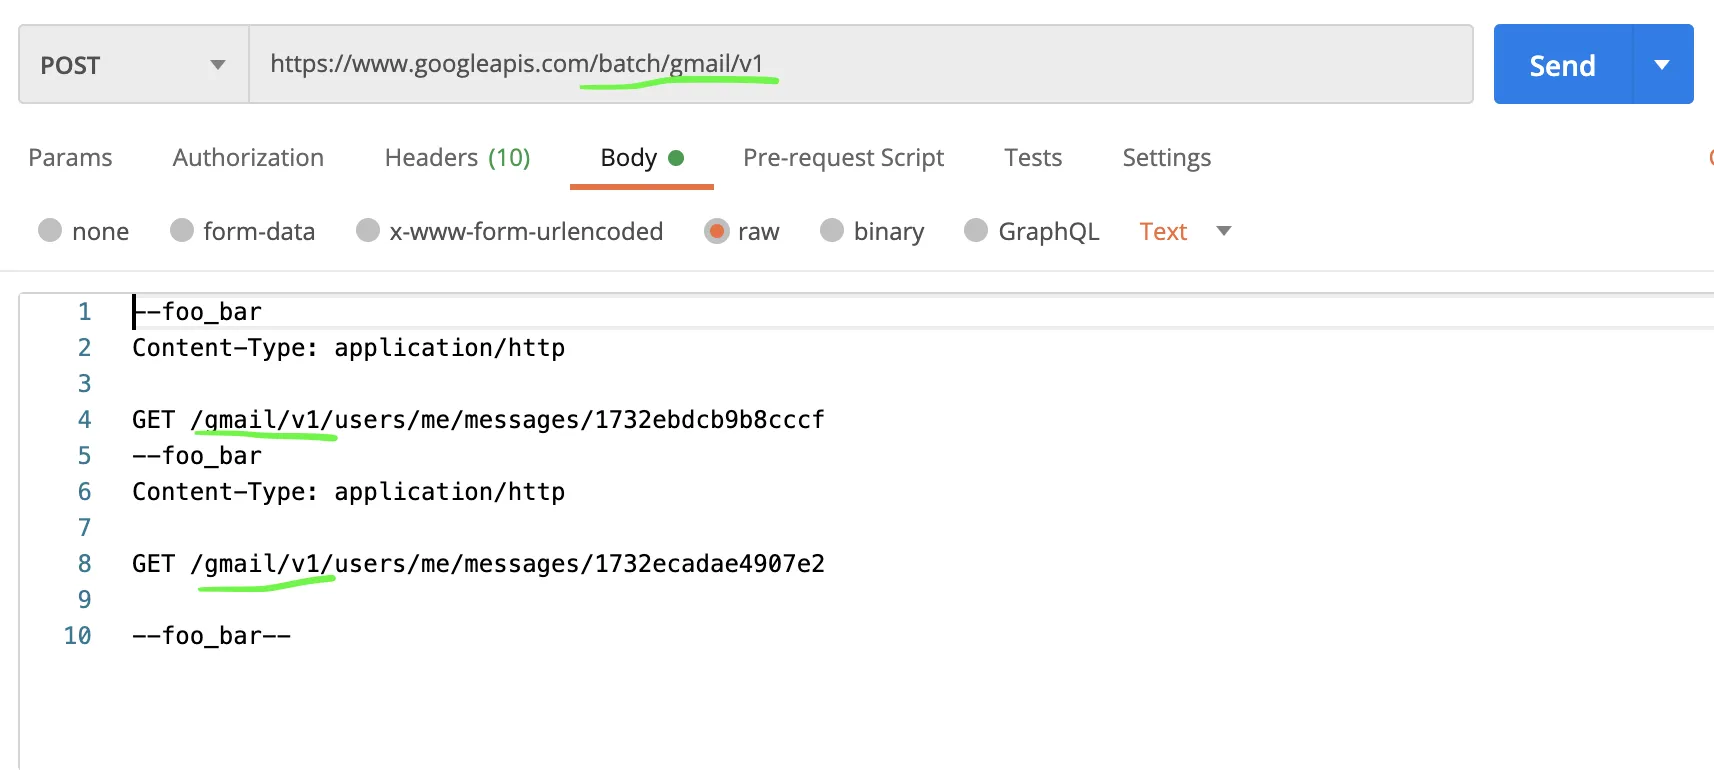Open the Authorization tab

click(248, 158)
